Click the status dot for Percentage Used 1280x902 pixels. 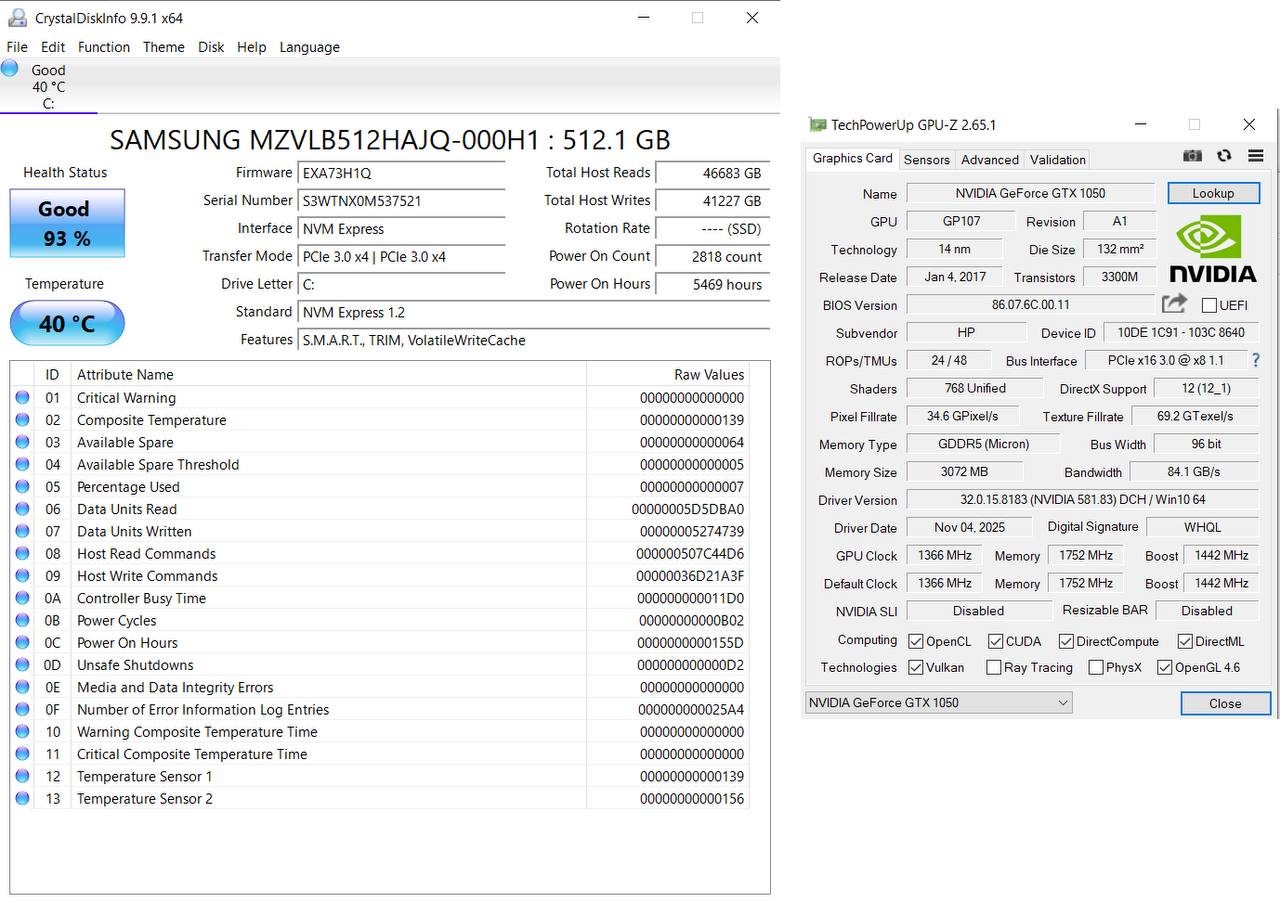point(22,487)
